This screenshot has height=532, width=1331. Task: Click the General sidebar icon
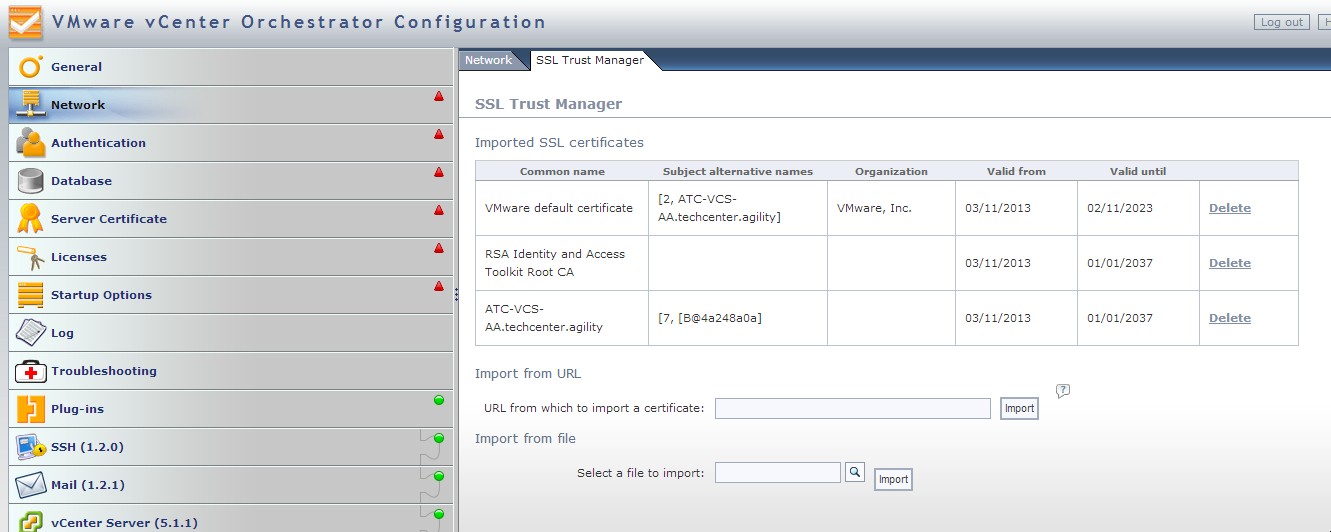[x=30, y=67]
